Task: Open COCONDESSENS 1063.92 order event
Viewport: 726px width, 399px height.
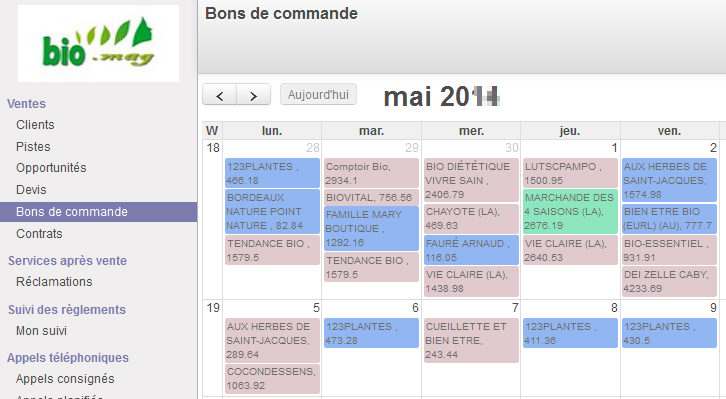Action: tap(272, 378)
